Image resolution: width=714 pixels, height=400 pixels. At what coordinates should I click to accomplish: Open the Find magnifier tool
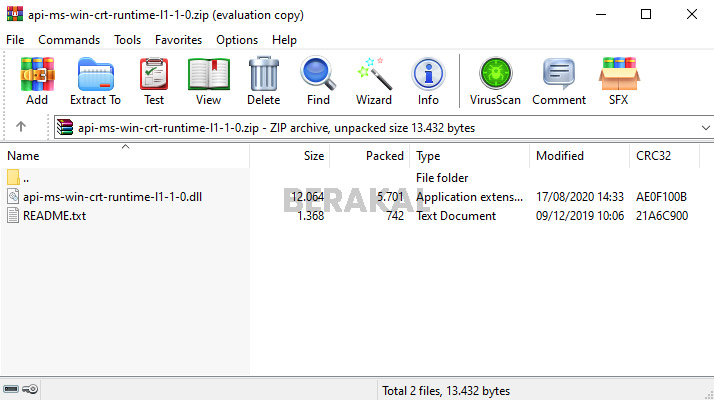click(x=318, y=81)
